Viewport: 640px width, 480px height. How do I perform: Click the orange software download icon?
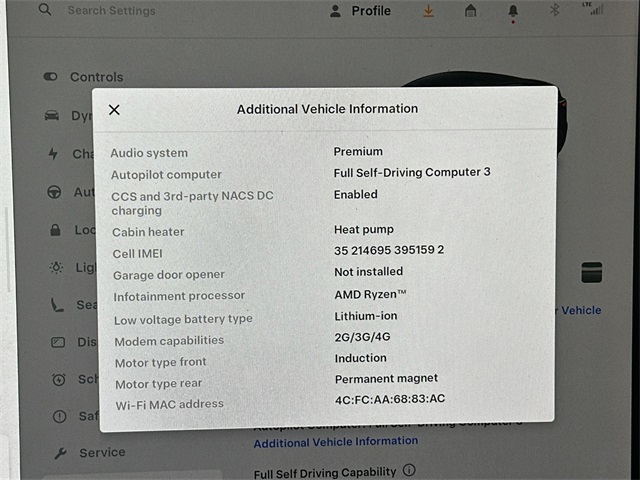428,11
